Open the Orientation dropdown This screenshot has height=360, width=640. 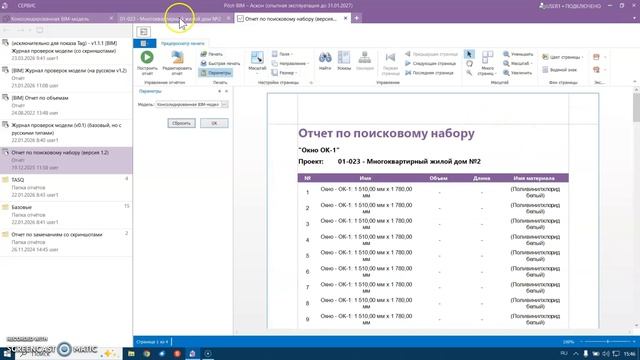(290, 63)
